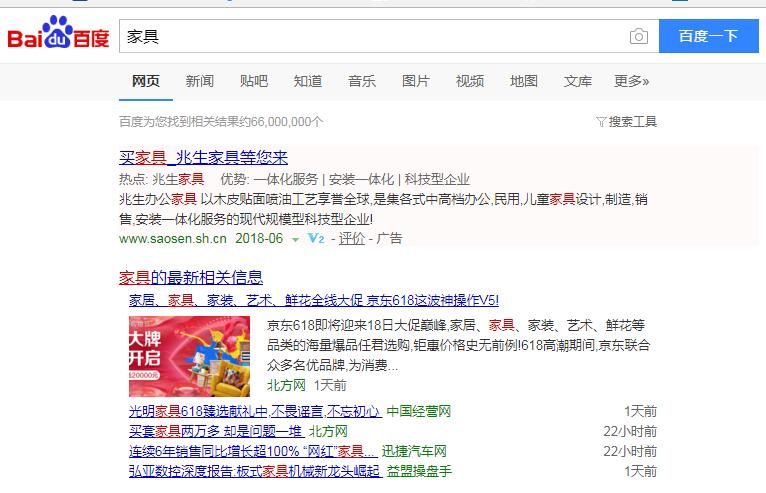766x493 pixels.
Task: Switch to the 图片 tab
Action: click(x=416, y=81)
